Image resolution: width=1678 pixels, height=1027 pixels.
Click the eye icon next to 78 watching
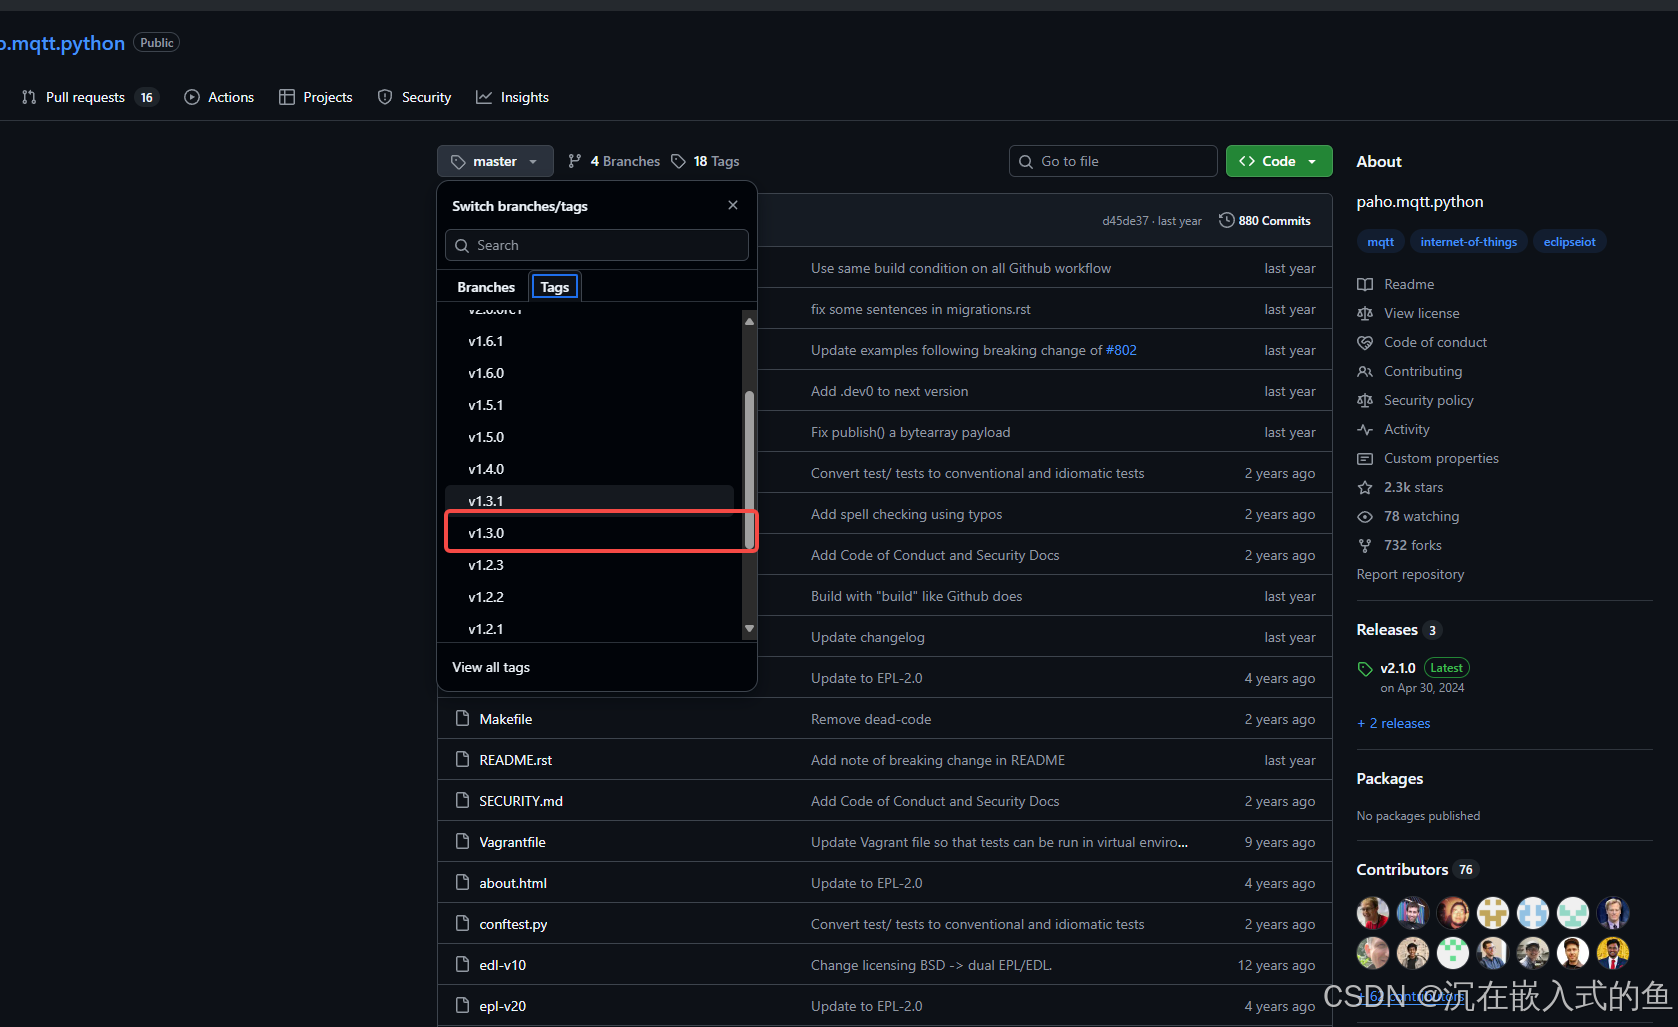[x=1365, y=516]
